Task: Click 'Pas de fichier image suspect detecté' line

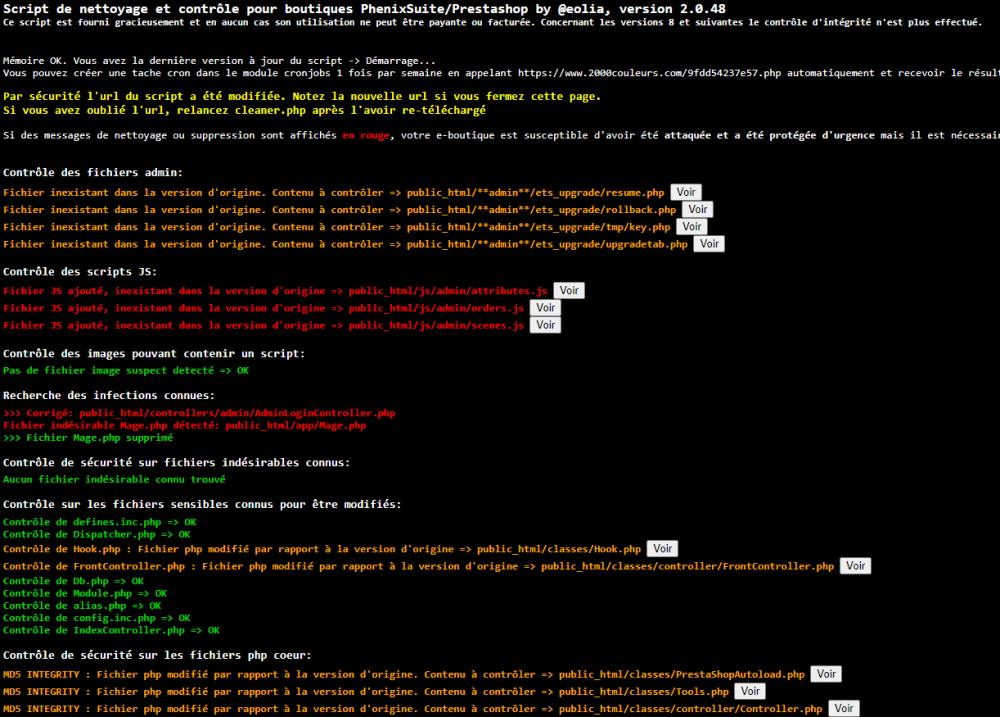Action: (126, 371)
